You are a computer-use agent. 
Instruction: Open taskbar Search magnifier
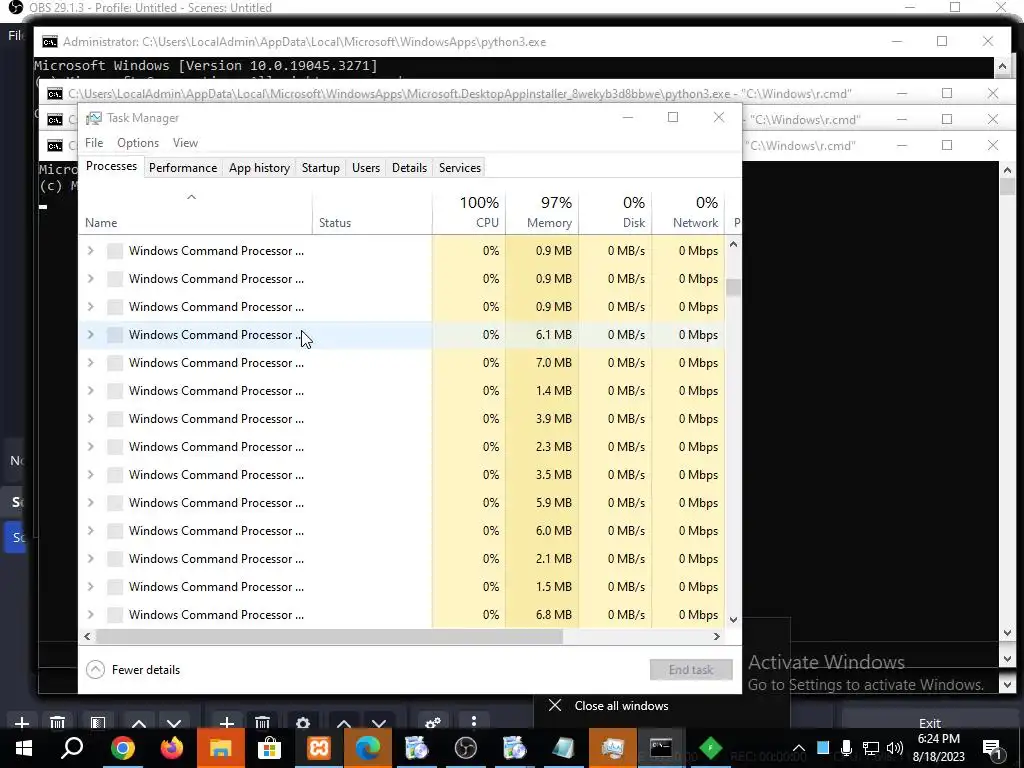click(72, 748)
